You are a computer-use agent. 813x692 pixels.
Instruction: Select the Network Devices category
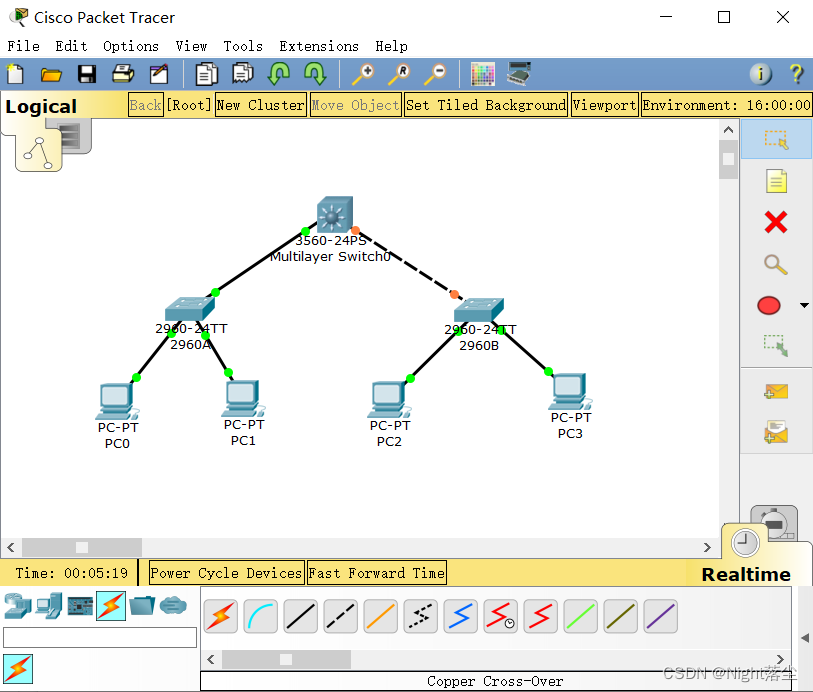pyautogui.click(x=17, y=606)
